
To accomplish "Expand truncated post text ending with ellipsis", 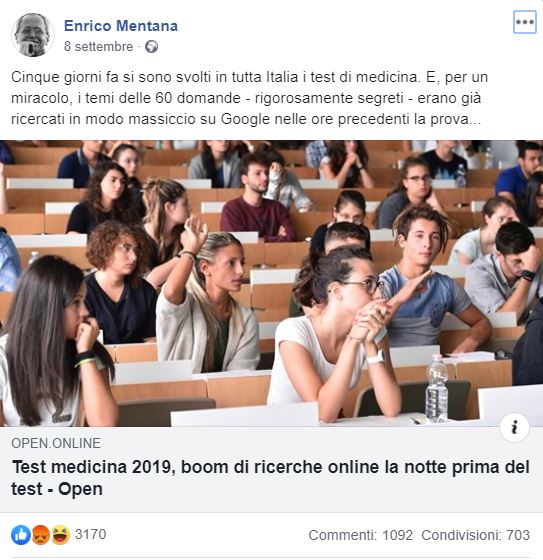I will click(475, 120).
